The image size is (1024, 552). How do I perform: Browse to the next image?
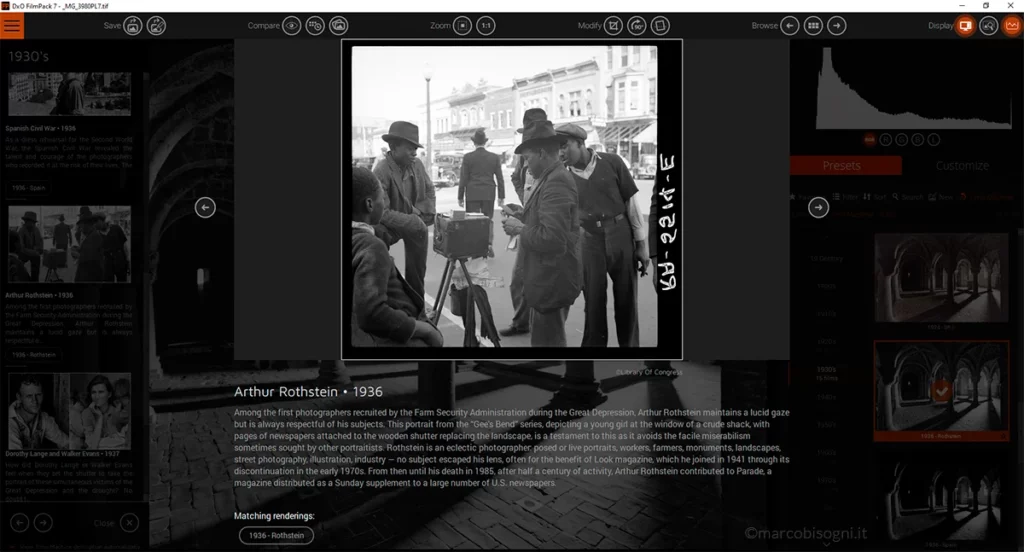[x=837, y=26]
